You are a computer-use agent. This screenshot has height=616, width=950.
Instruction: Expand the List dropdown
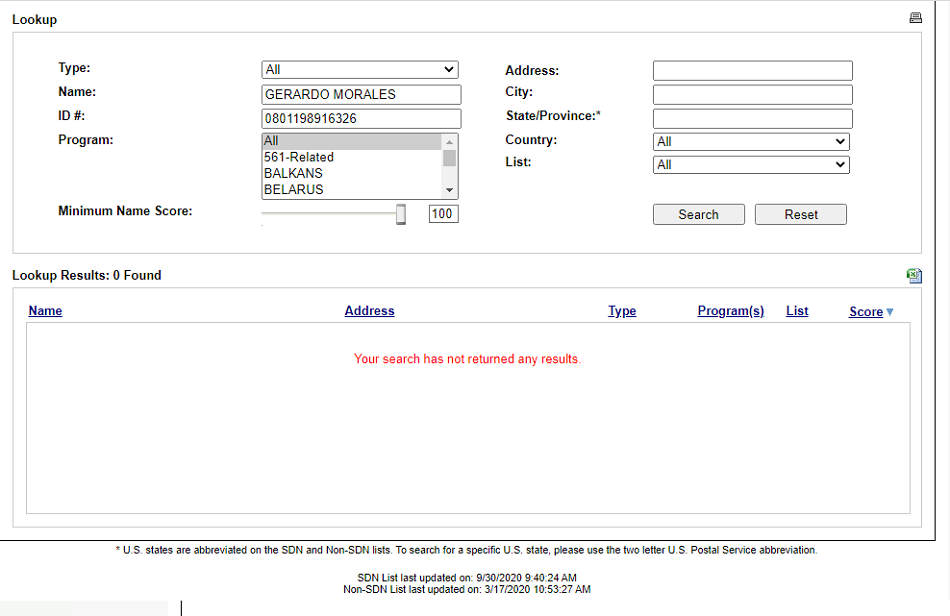pyautogui.click(x=750, y=165)
